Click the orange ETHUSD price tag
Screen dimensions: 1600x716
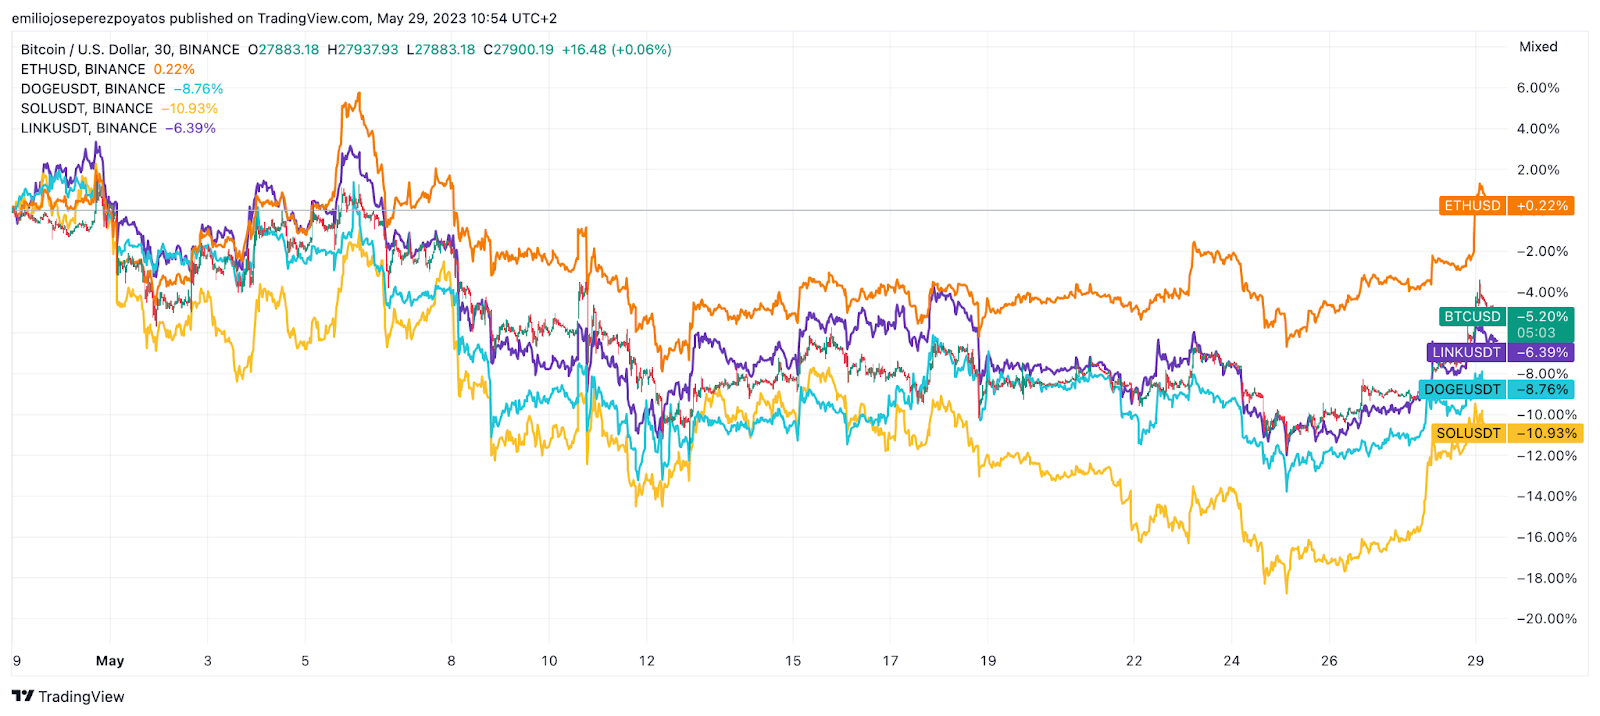[1472, 206]
